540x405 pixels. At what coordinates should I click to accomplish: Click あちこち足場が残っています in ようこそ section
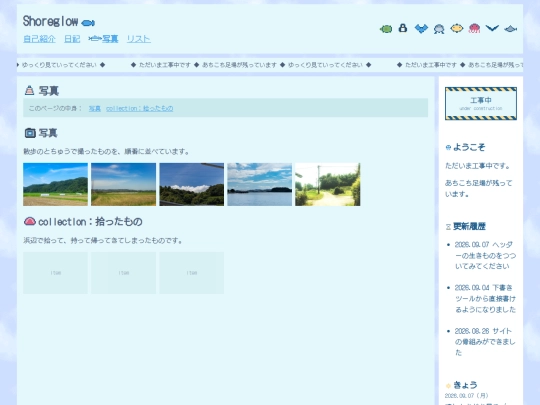478,188
